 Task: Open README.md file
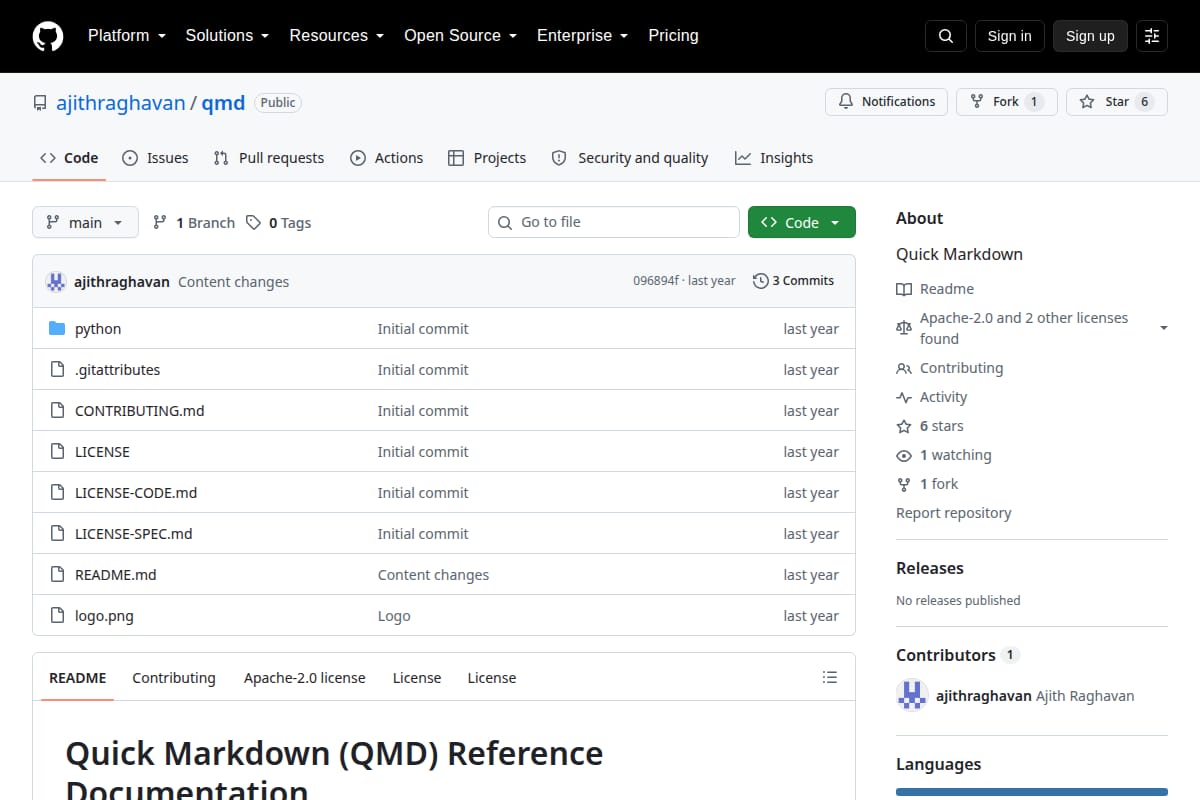coord(116,575)
